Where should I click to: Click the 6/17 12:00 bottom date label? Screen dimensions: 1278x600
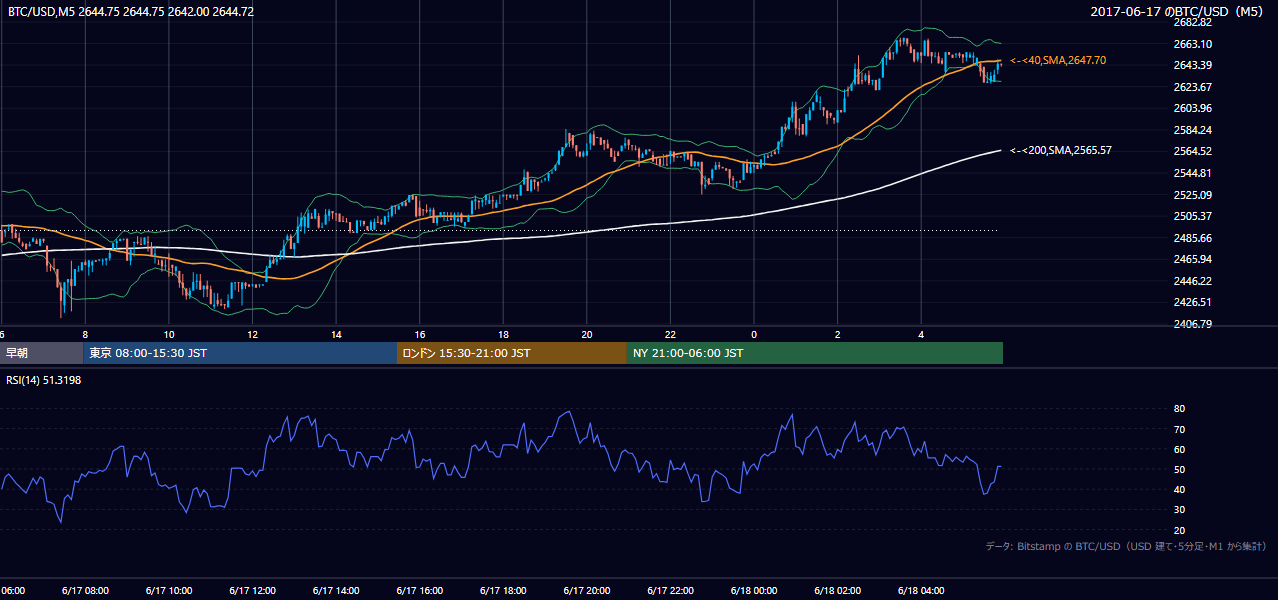coord(252,590)
